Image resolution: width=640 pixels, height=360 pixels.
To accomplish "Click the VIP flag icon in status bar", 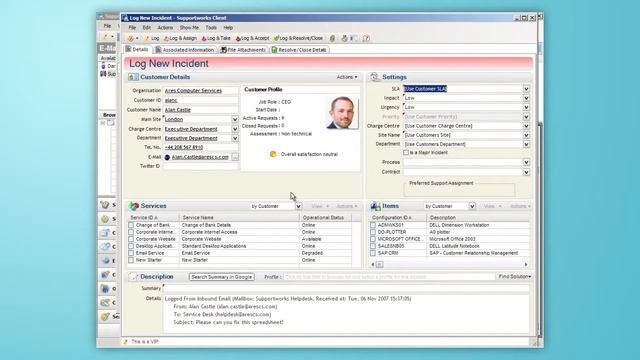I will [x=126, y=342].
